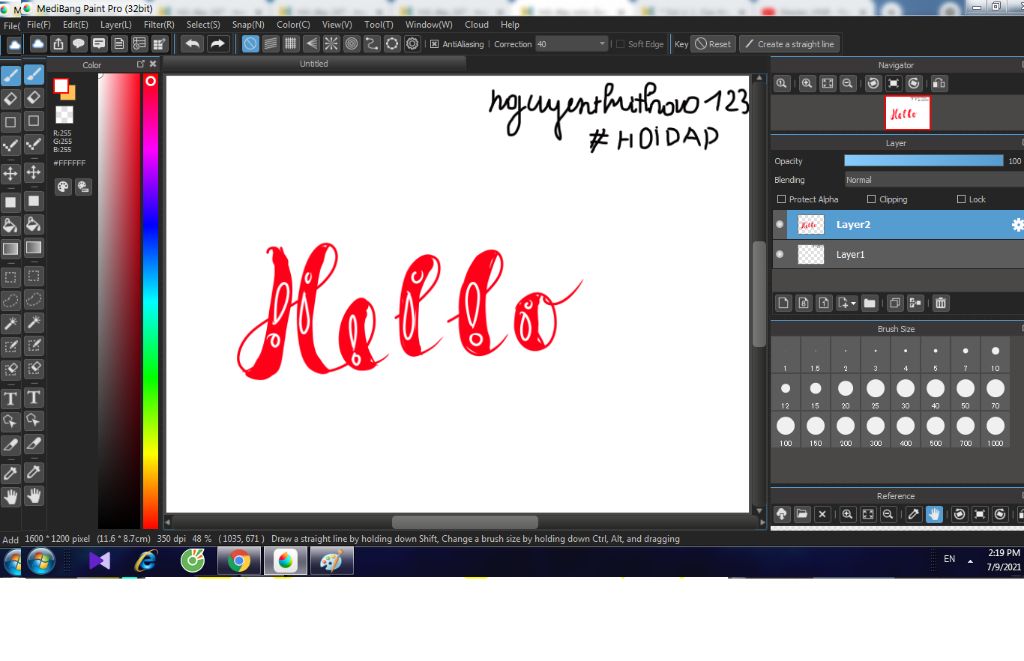Screen dimensions: 1024x661
Task: Select the snap off icon
Action: (x=250, y=44)
